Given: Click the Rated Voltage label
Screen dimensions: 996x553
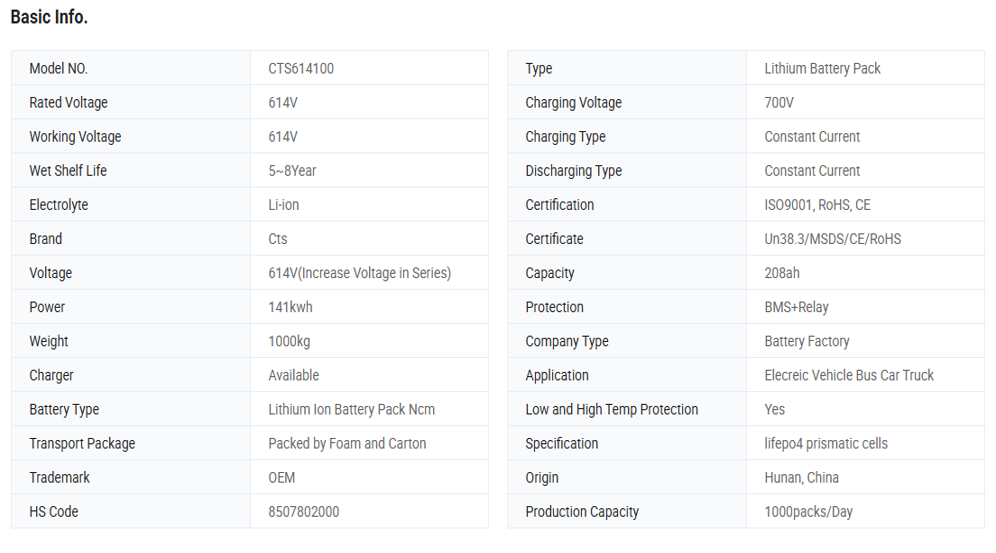Looking at the screenshot, I should 68,103.
